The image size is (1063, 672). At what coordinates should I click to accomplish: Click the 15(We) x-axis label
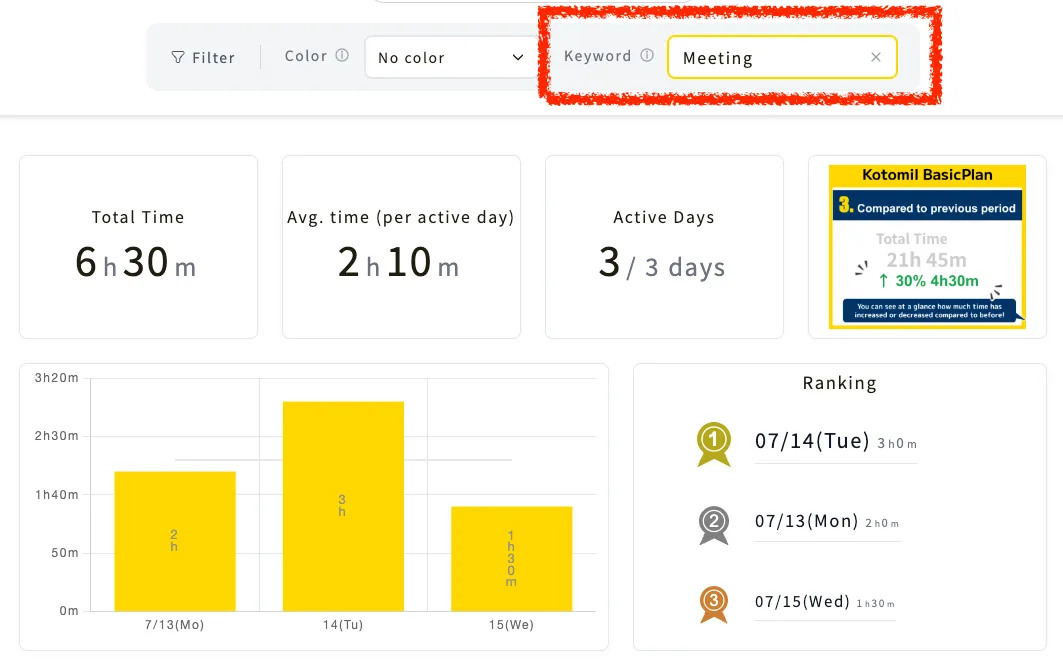tap(511, 625)
